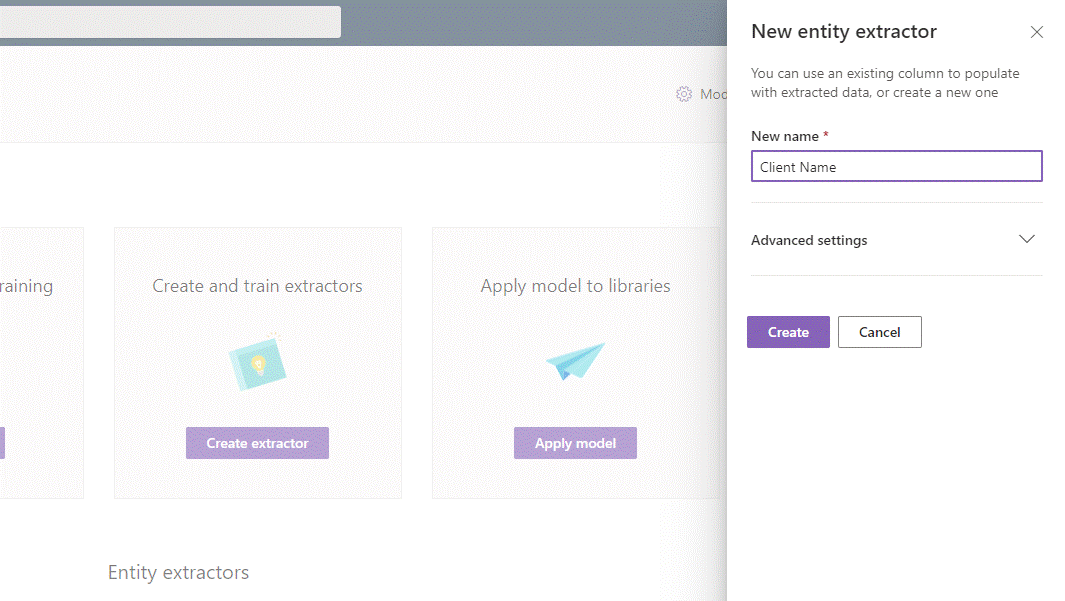The width and height of the screenshot is (1065, 601).
Task: Click the partially visible training card title
Action: [x=26, y=286]
